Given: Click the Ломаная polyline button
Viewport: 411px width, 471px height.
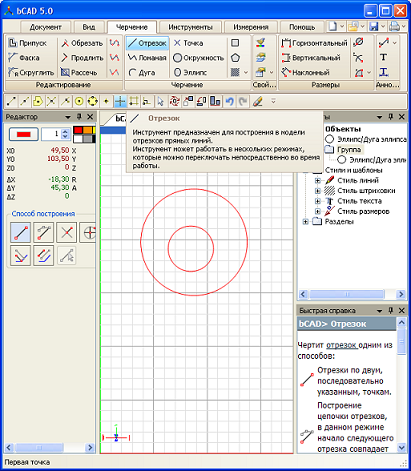Looking at the screenshot, I should tap(147, 58).
